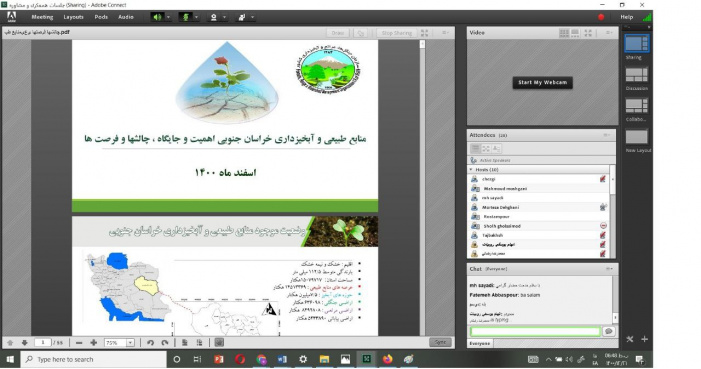Click the layout tools wrench icon
701x369 pixels.
(630, 339)
